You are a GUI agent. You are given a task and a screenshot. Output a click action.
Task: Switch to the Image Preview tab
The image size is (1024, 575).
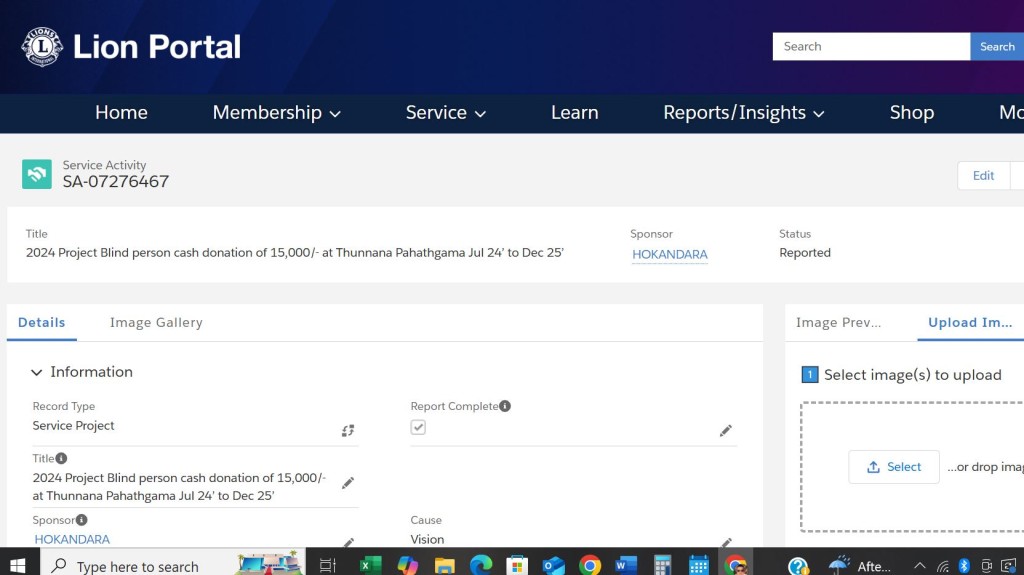839,322
